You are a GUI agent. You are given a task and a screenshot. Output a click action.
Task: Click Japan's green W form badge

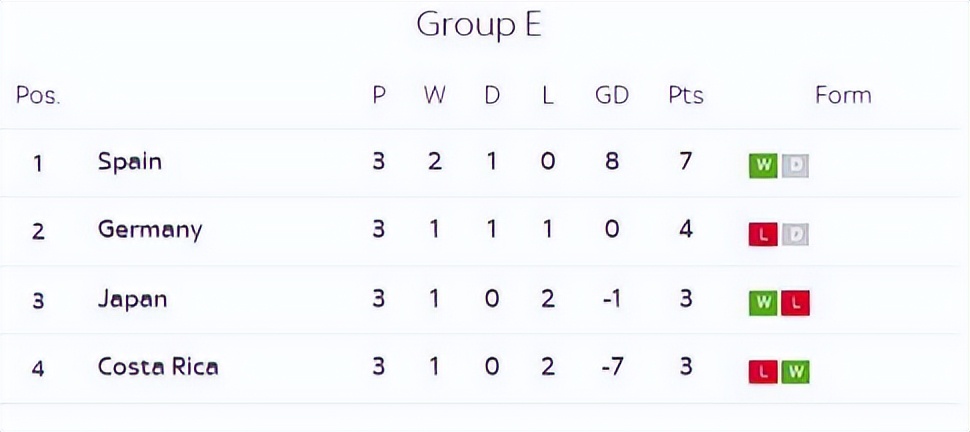[763, 303]
